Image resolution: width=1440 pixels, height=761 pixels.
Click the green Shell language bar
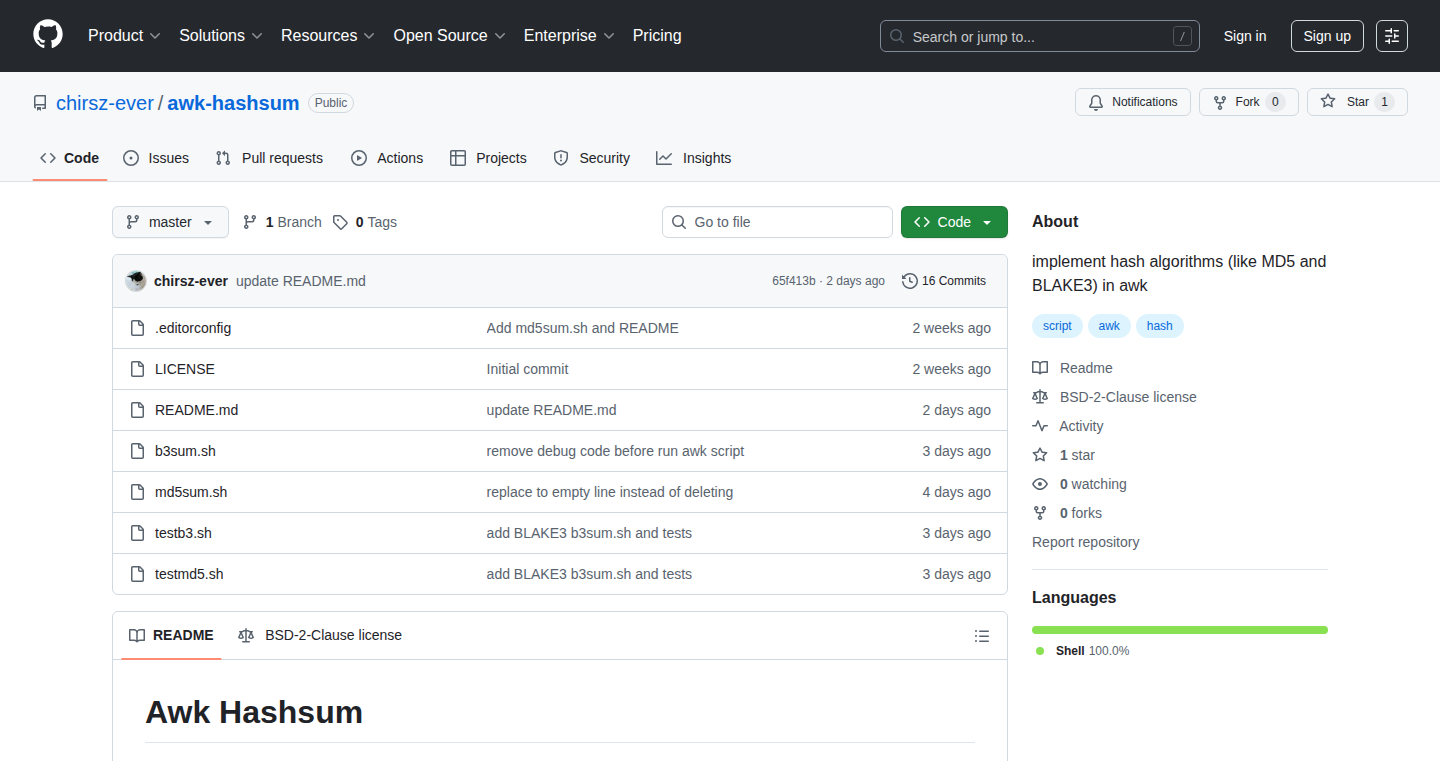1180,630
